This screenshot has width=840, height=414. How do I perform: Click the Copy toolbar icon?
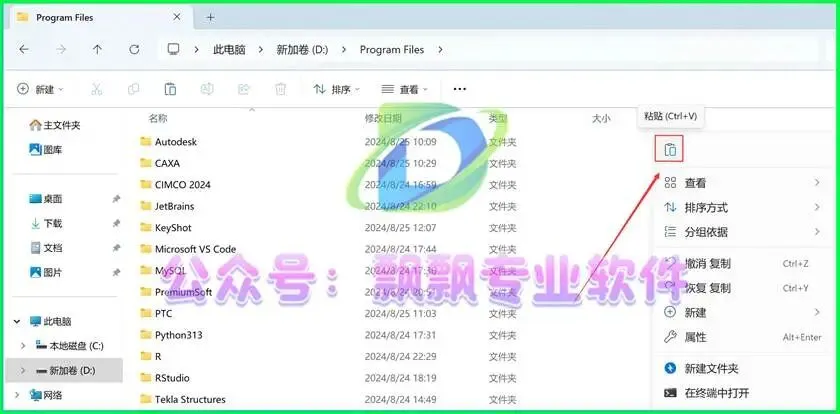[x=133, y=89]
